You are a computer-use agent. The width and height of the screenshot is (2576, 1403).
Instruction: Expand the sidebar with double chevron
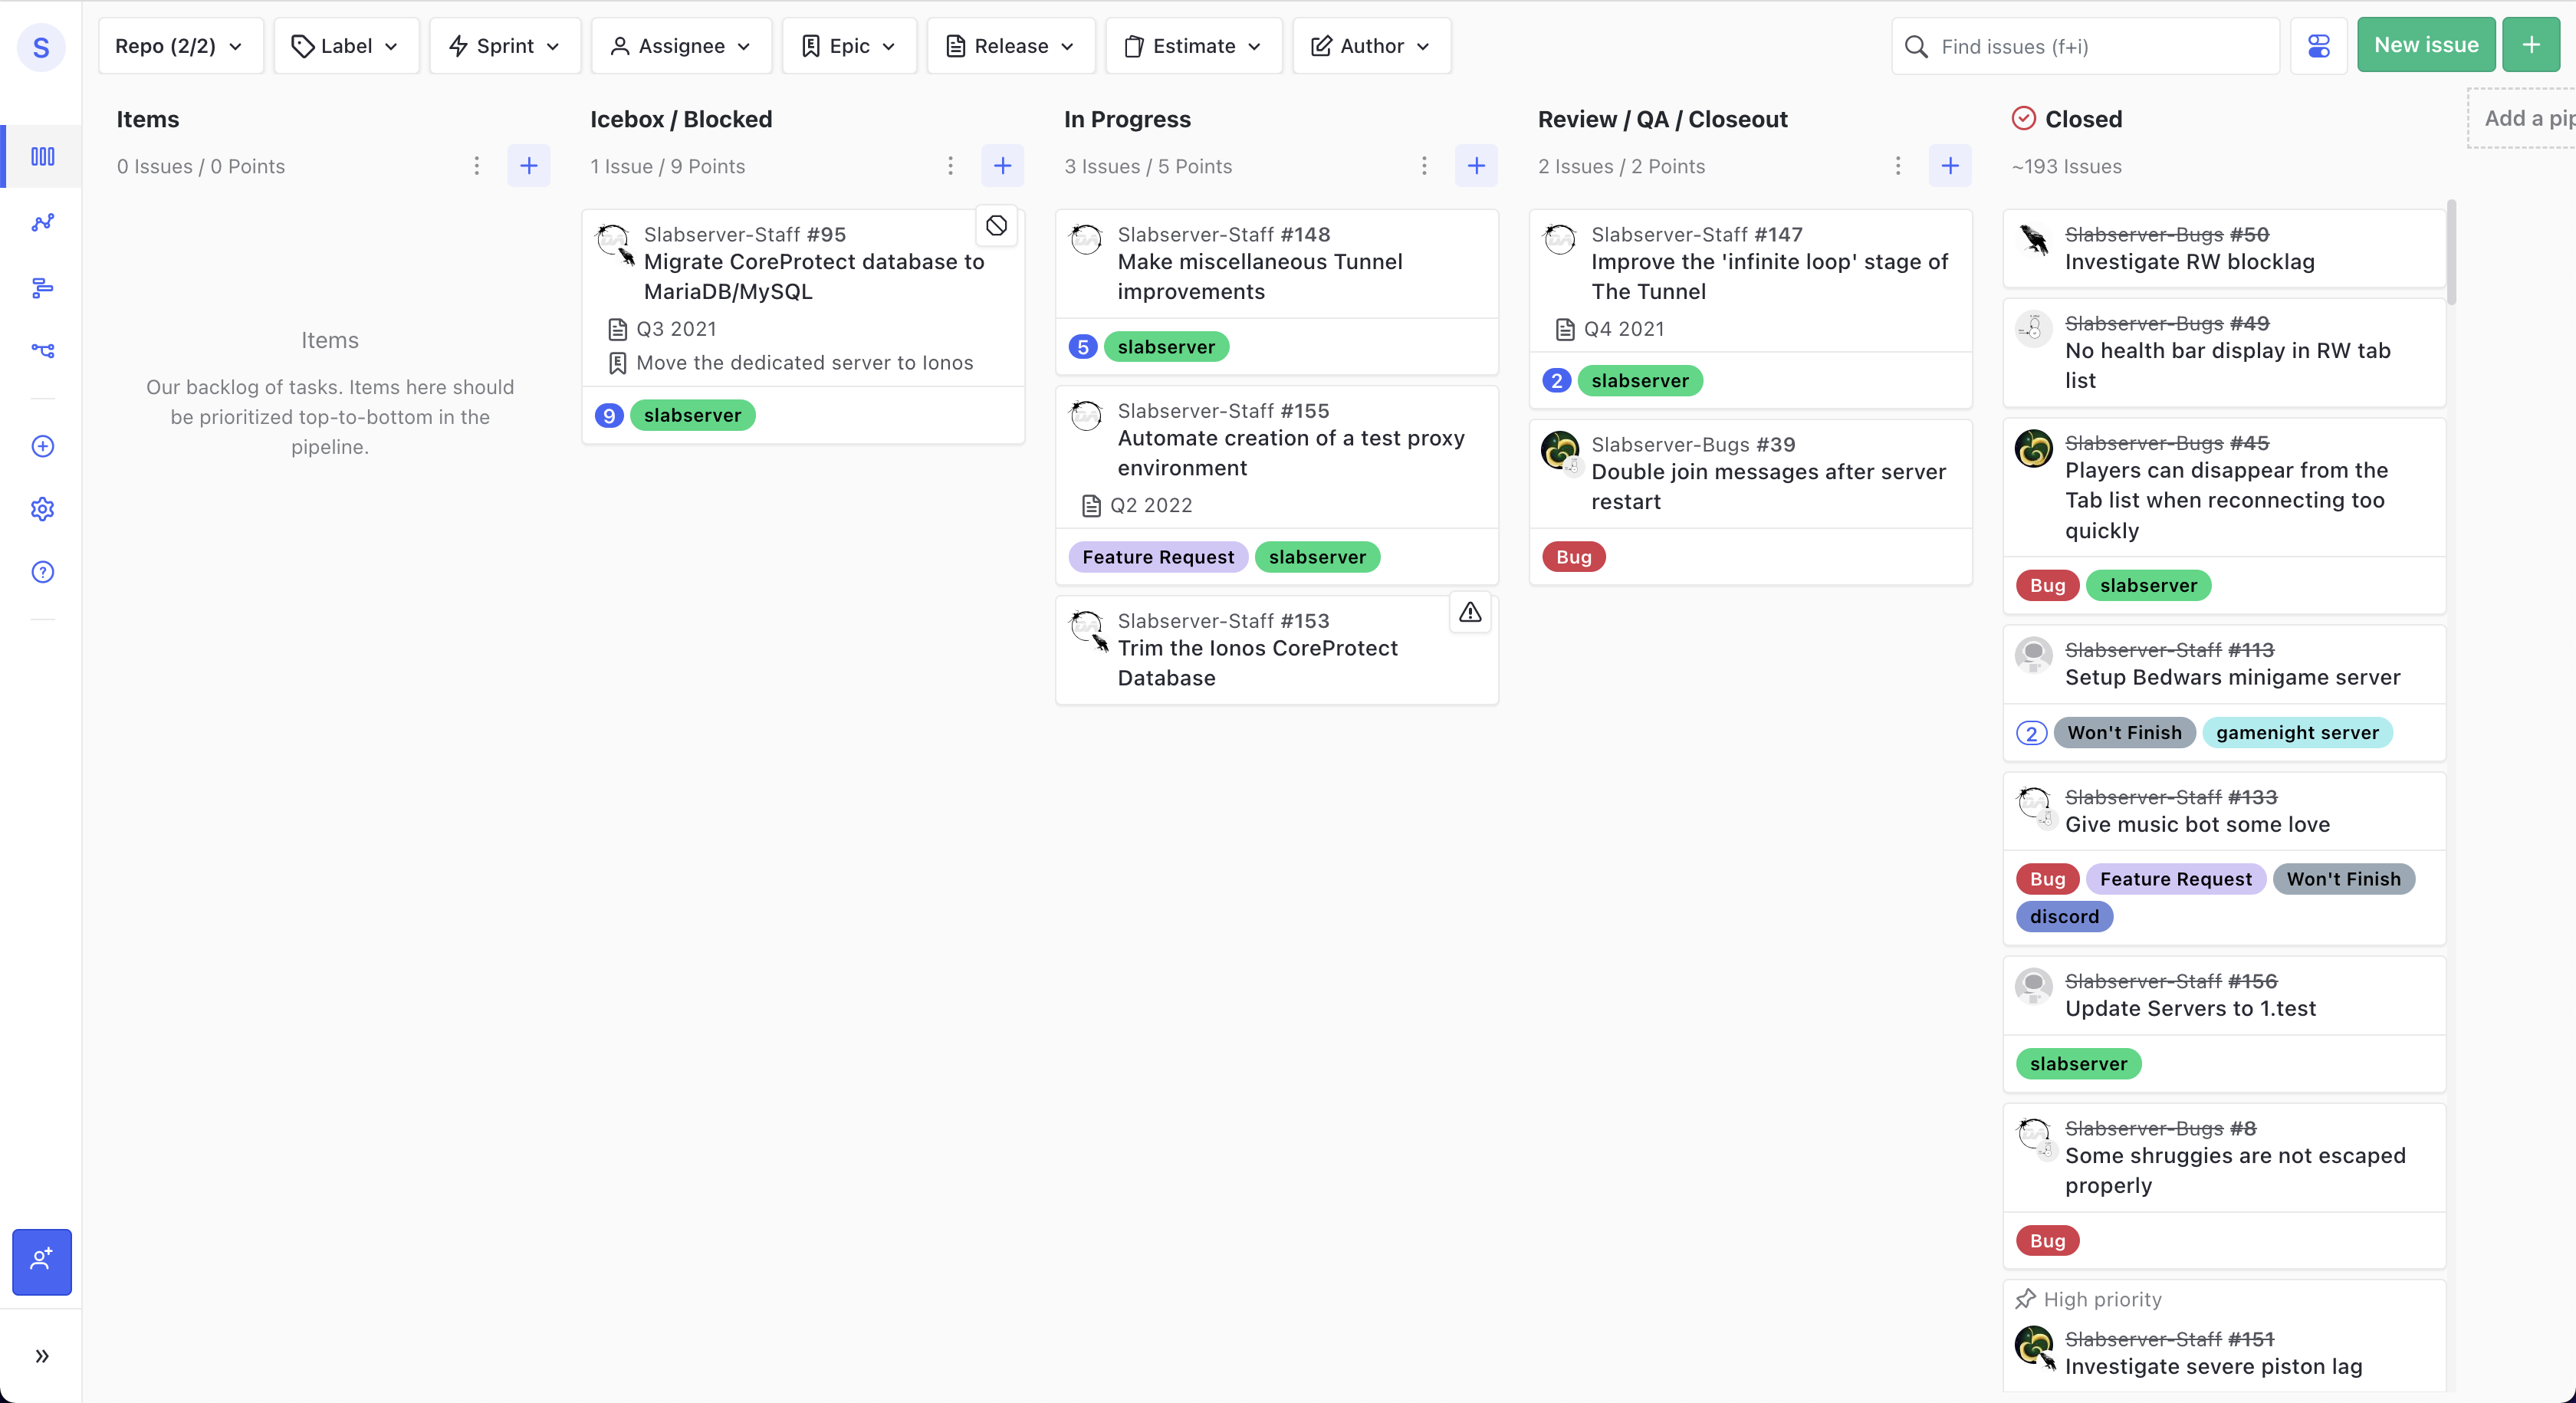click(x=42, y=1356)
